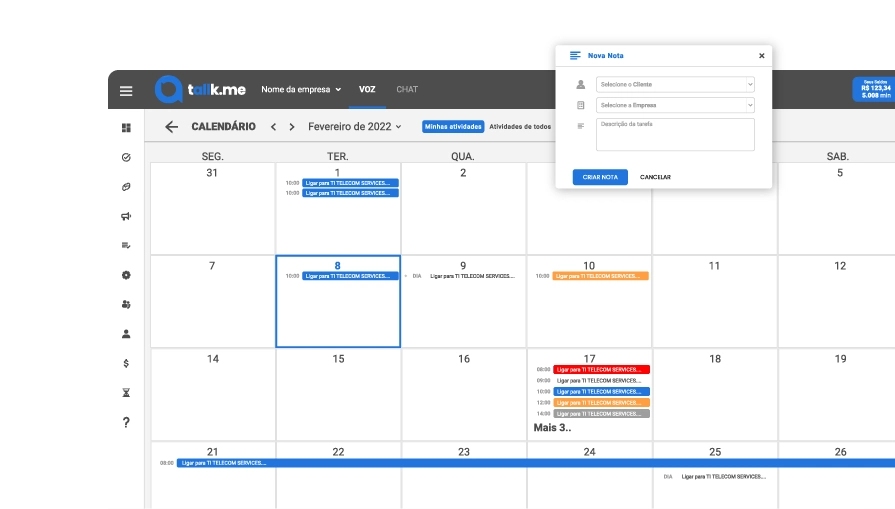Screen dimensions: 895x509
Task: Switch to Atividades de todos filter
Action: click(520, 127)
